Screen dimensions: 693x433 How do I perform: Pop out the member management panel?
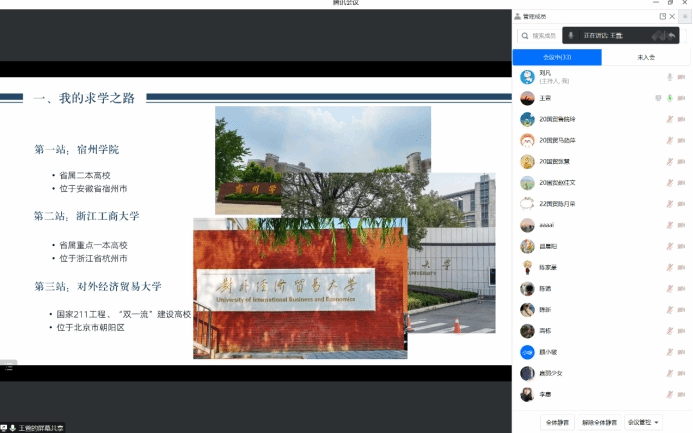(662, 17)
